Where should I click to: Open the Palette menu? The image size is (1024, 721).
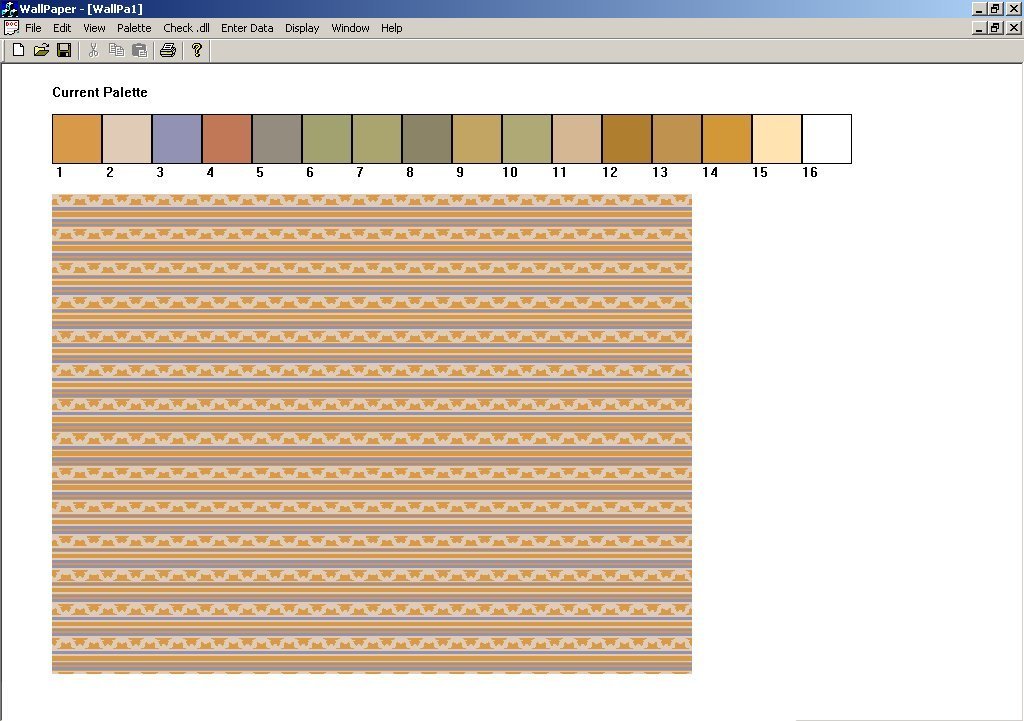(x=134, y=28)
